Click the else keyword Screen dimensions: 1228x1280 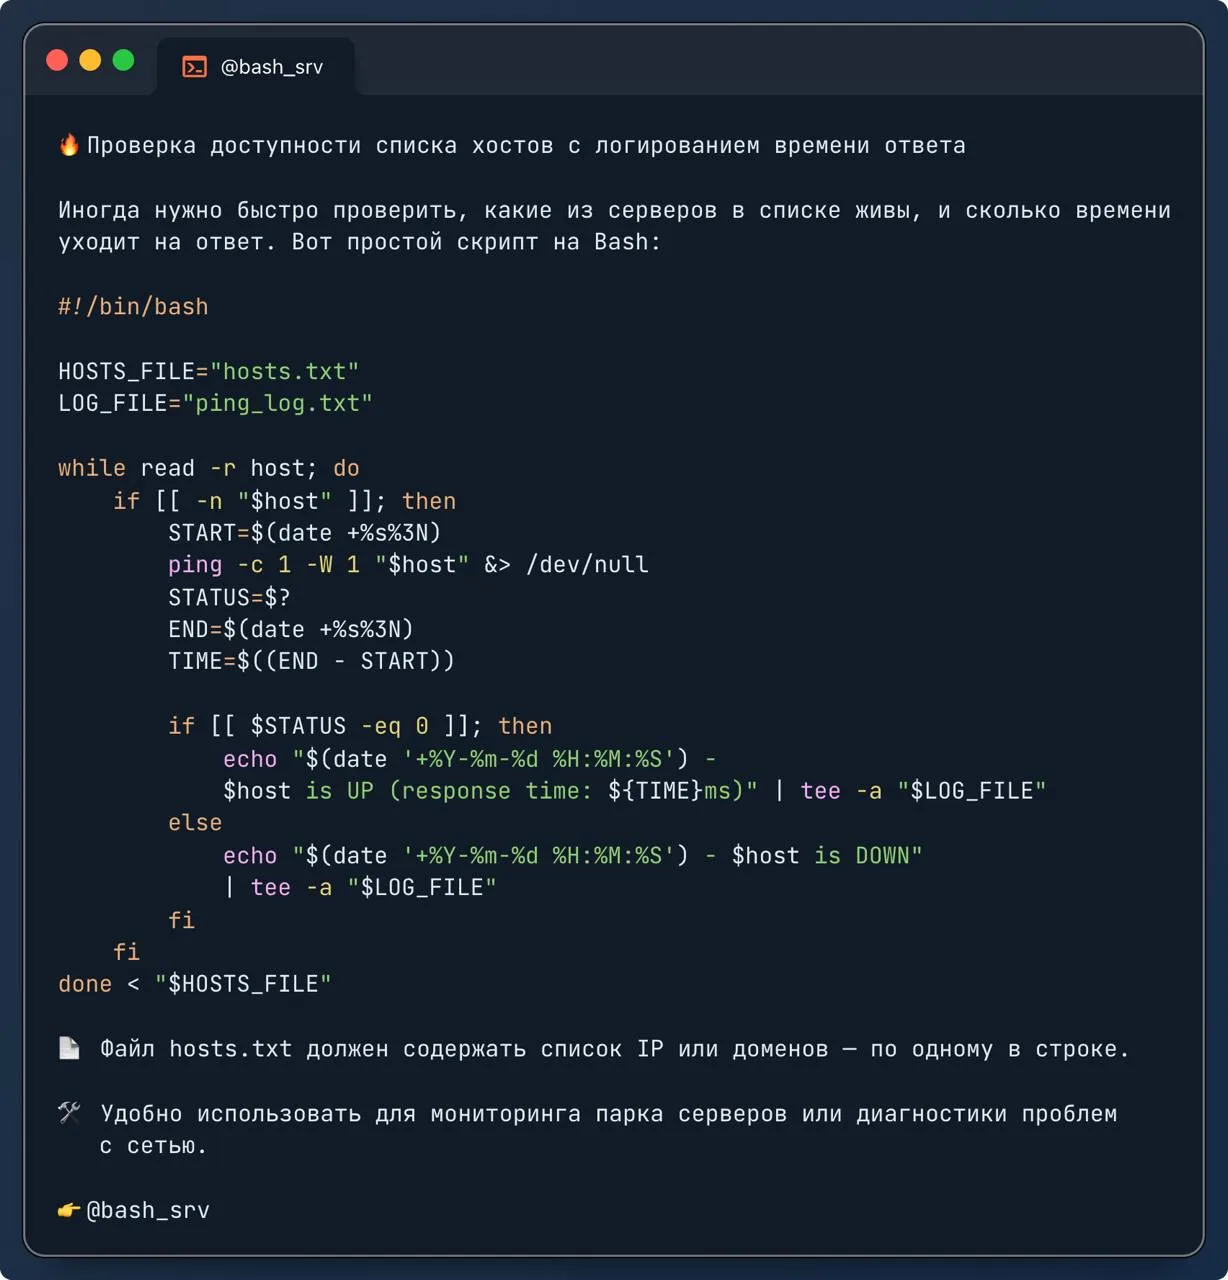tap(195, 822)
